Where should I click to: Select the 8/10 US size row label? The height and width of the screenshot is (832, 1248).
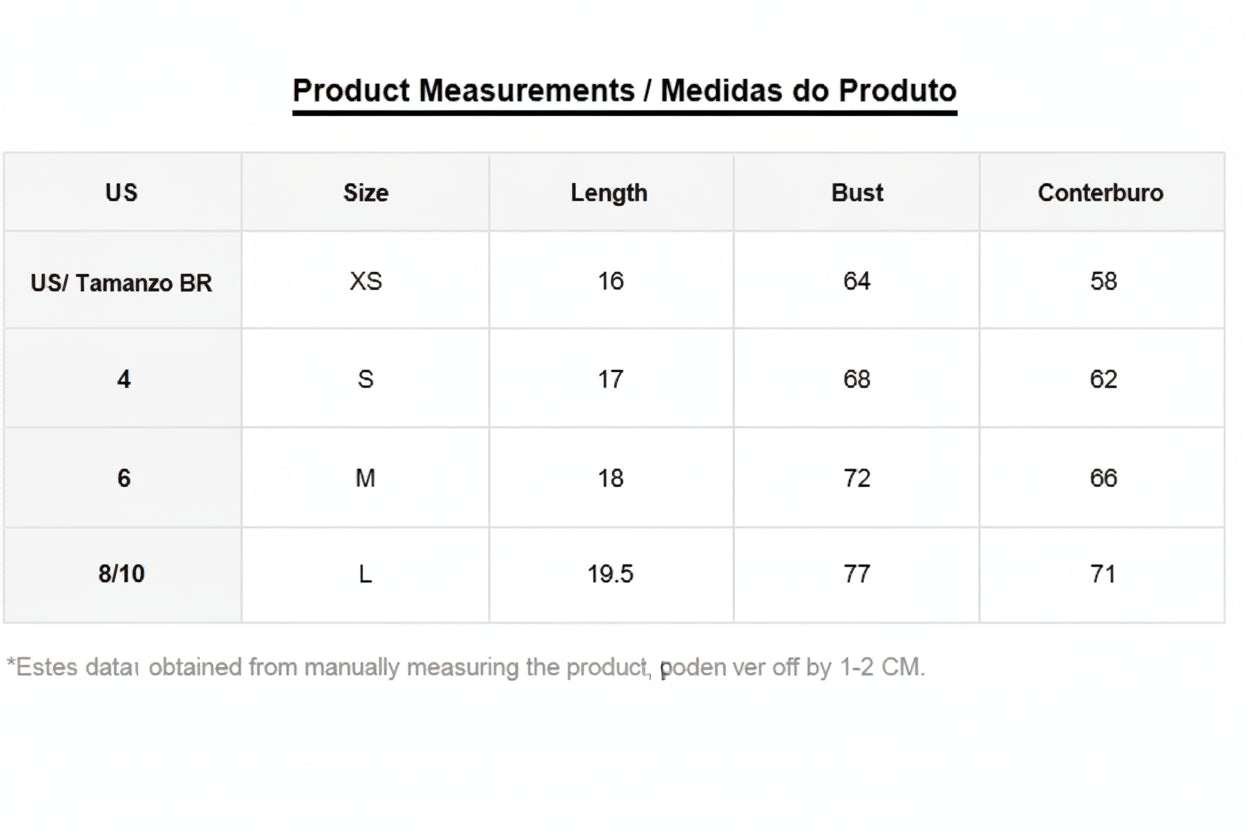121,574
